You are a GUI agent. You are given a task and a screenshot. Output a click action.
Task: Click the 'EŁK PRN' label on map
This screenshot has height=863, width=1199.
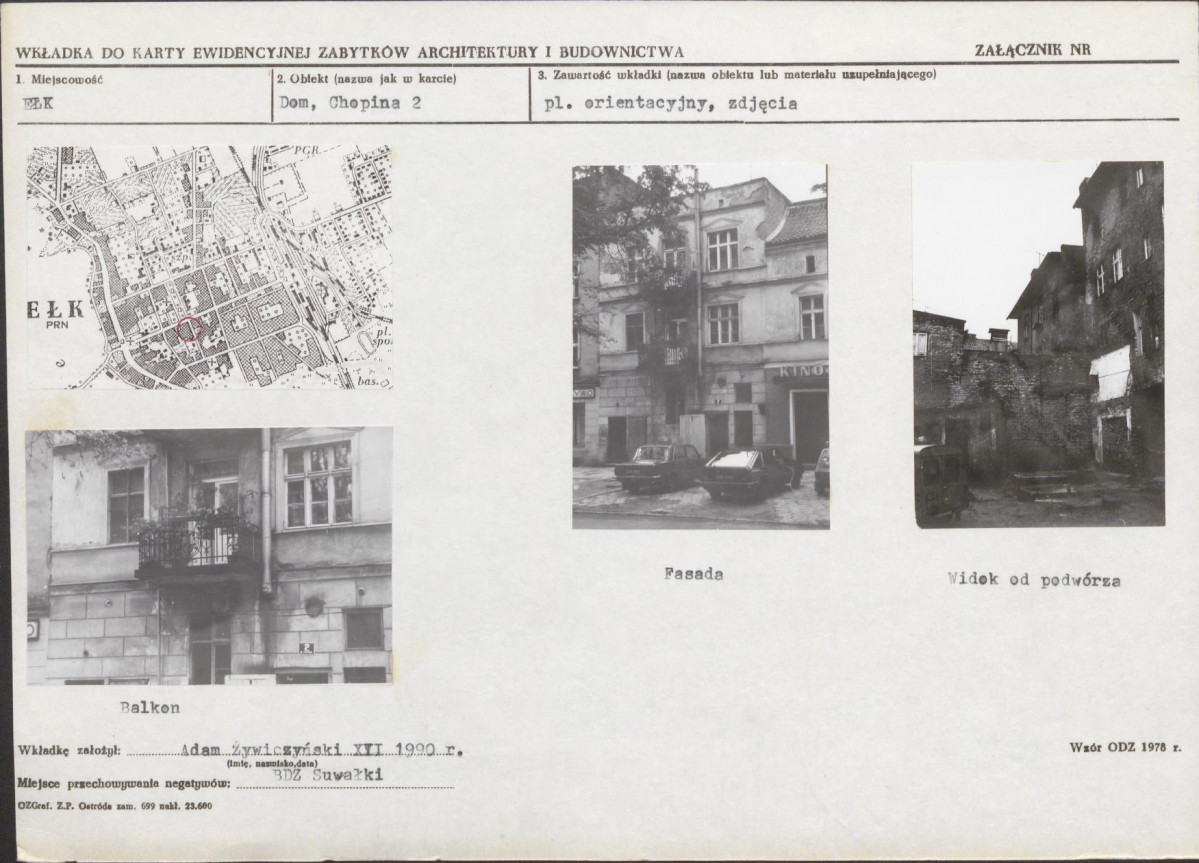57,314
